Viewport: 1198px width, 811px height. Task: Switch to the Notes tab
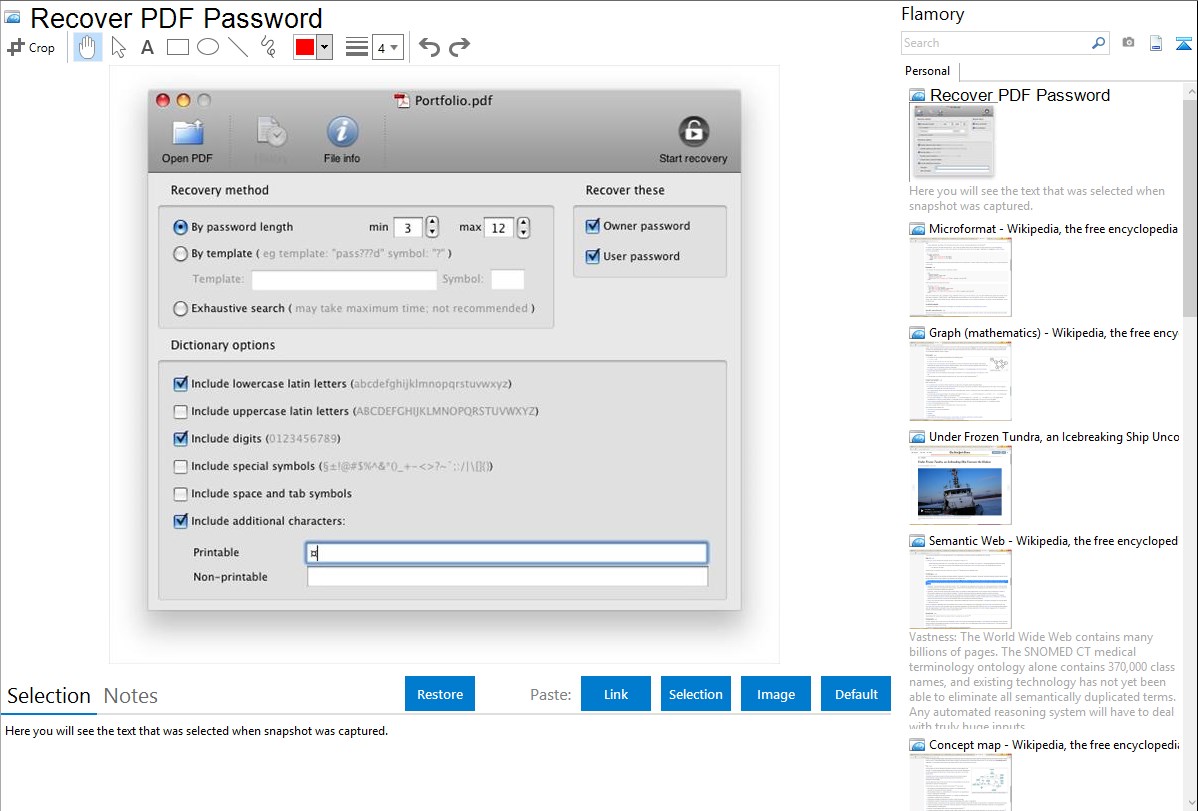[131, 696]
